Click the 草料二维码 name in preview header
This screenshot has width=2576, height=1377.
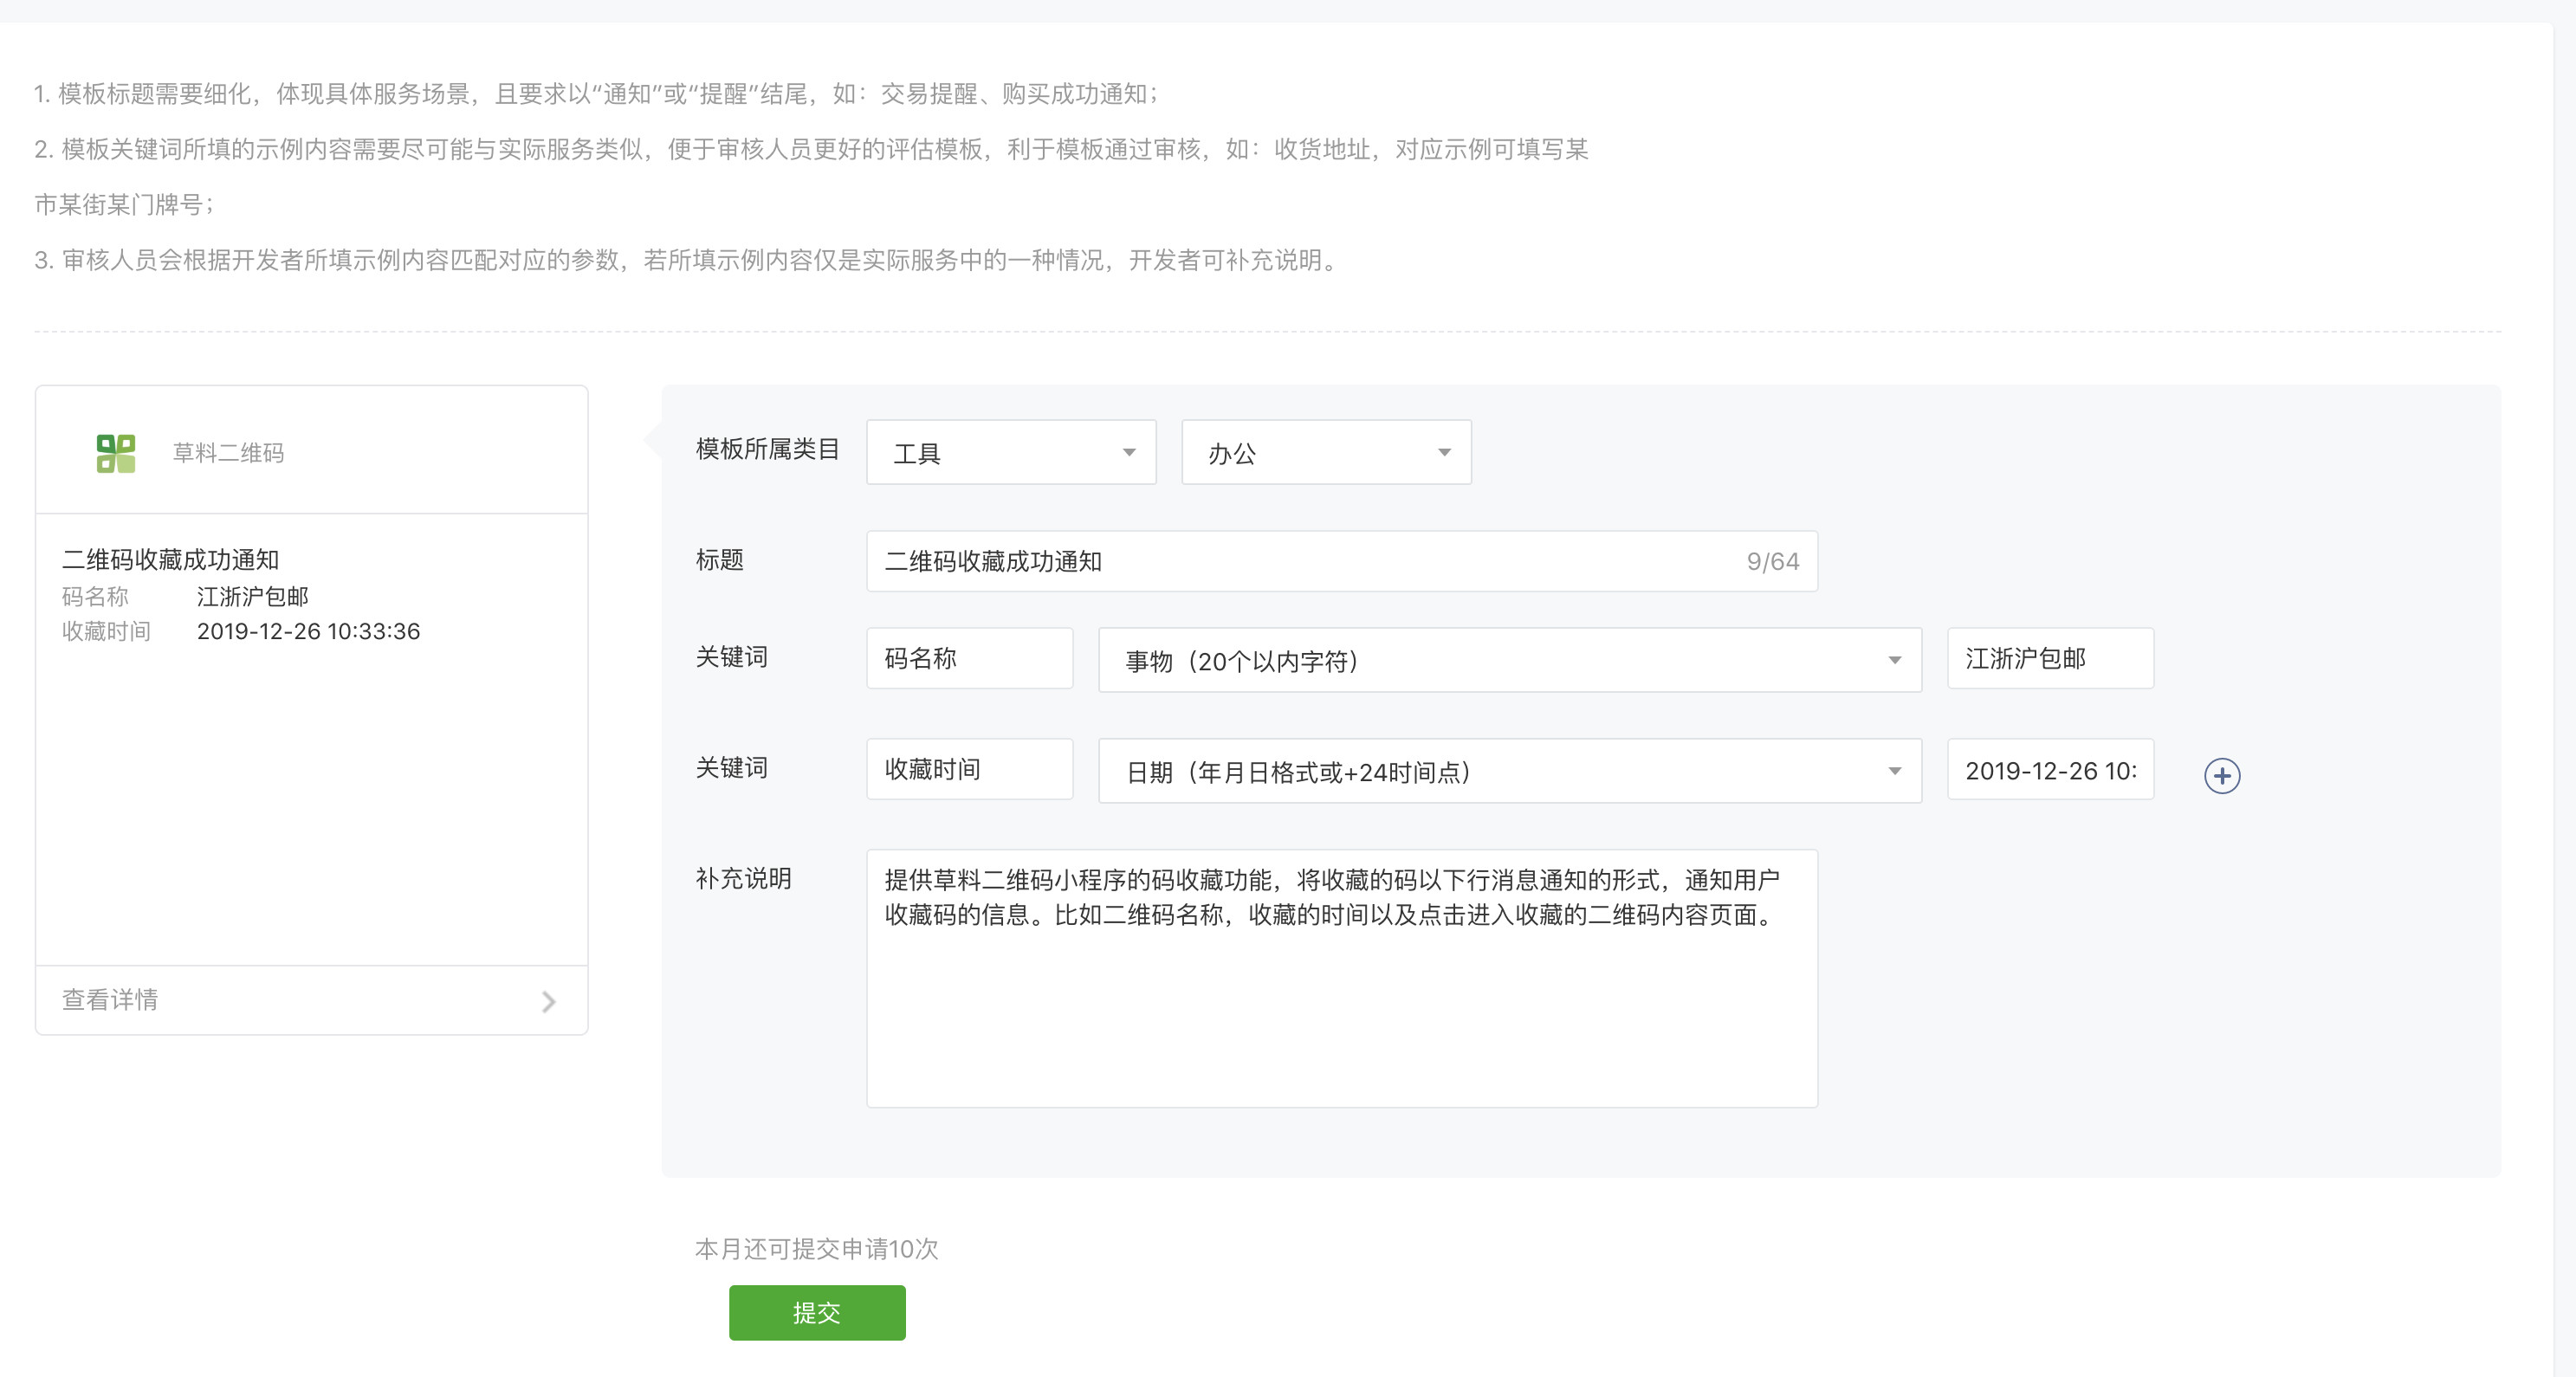pyautogui.click(x=228, y=453)
